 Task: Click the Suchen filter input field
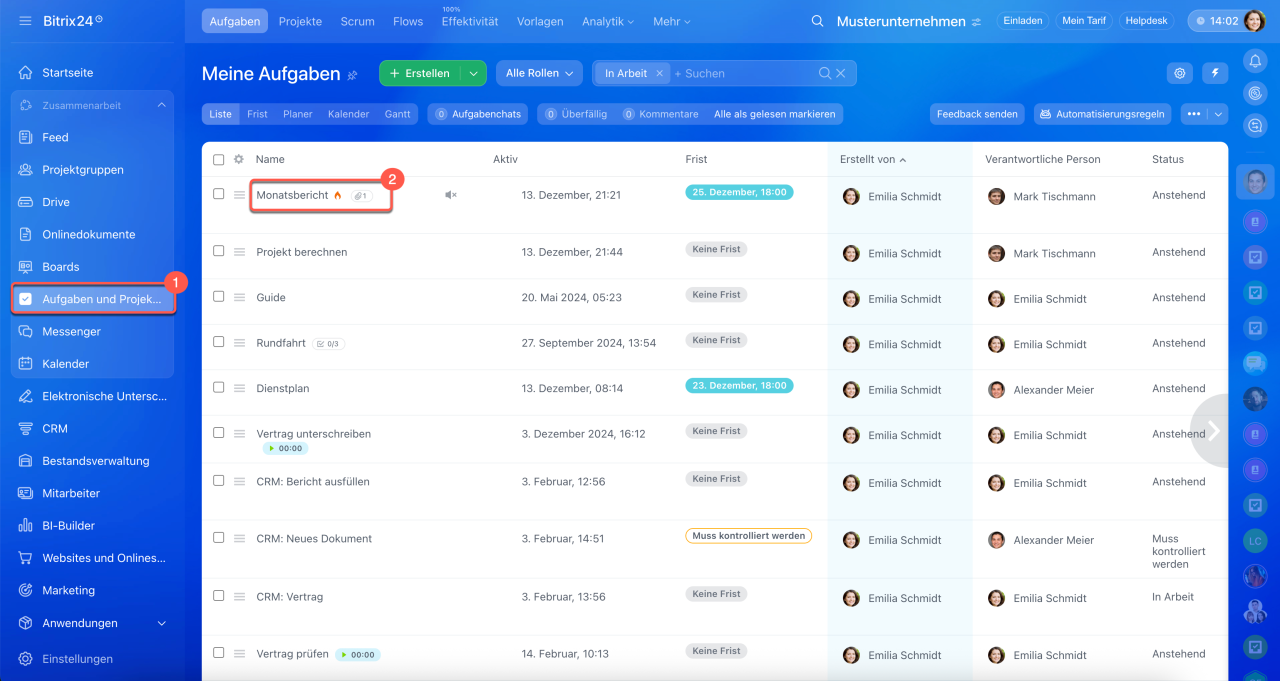point(740,73)
